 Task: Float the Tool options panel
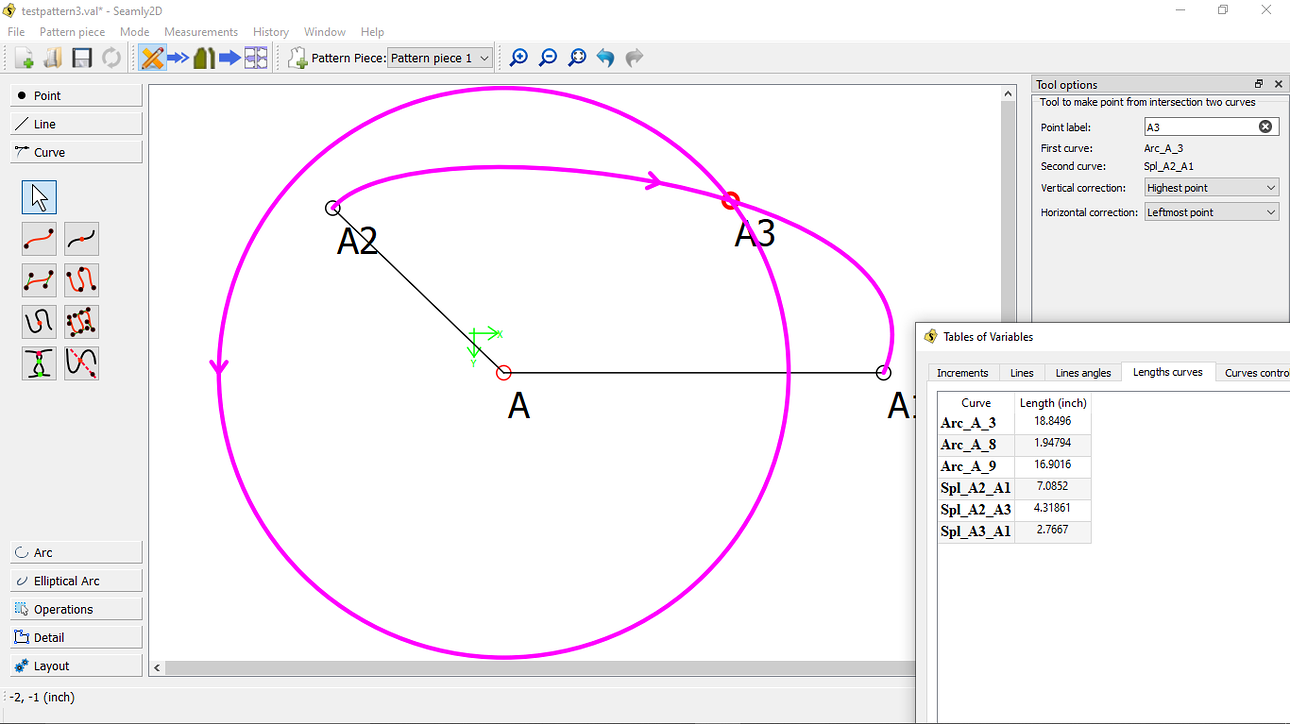(1258, 84)
